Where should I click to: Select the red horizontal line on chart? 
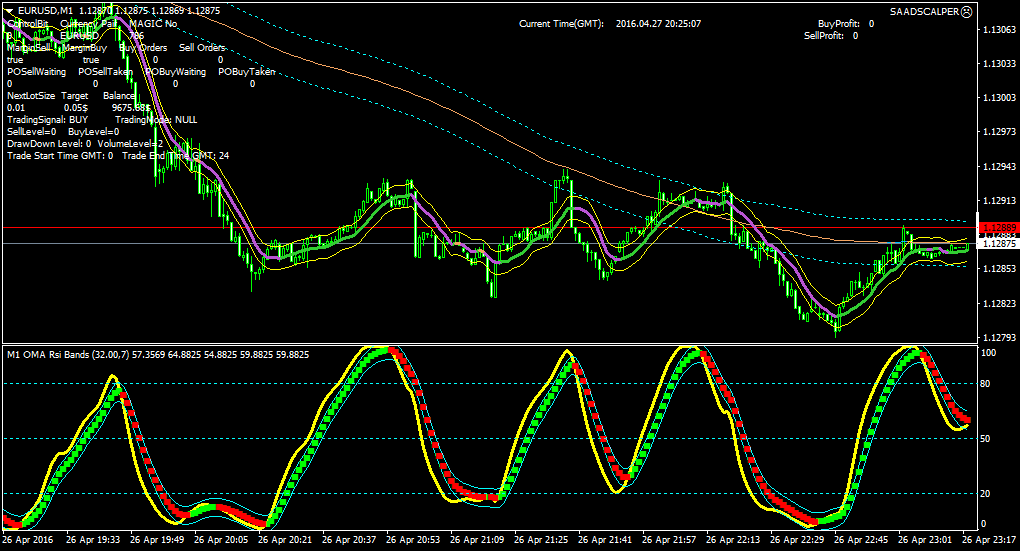pos(489,228)
